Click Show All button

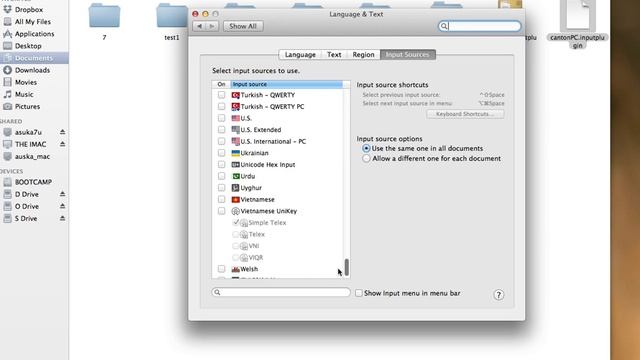click(243, 26)
